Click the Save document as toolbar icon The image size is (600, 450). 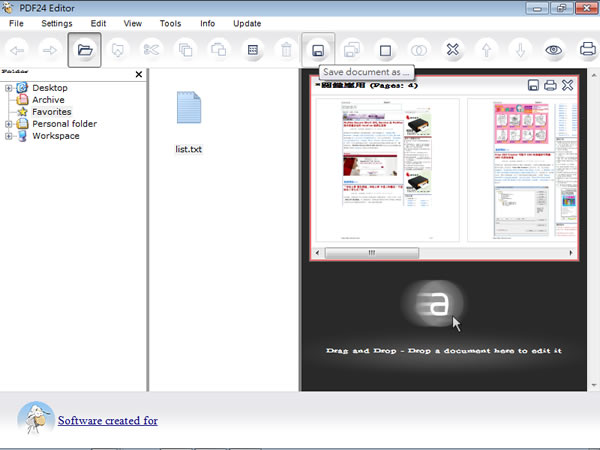318,49
